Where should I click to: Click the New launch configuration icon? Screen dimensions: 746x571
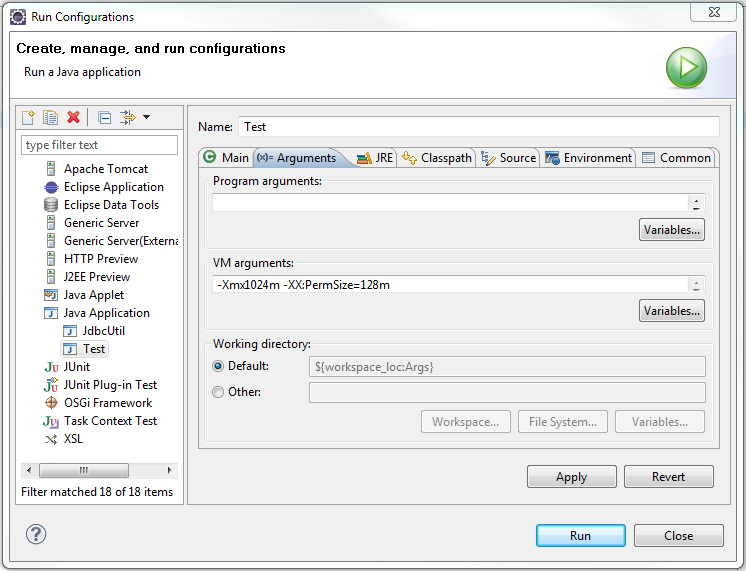pos(28,117)
